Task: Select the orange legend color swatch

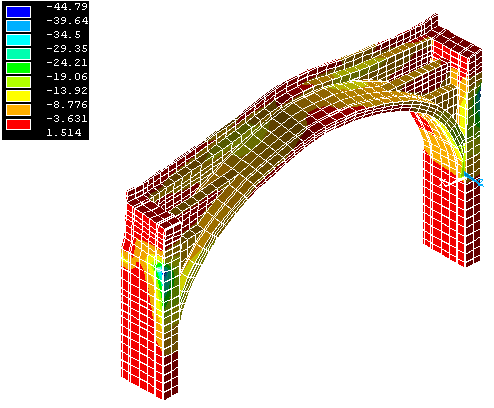Action: [x=19, y=110]
